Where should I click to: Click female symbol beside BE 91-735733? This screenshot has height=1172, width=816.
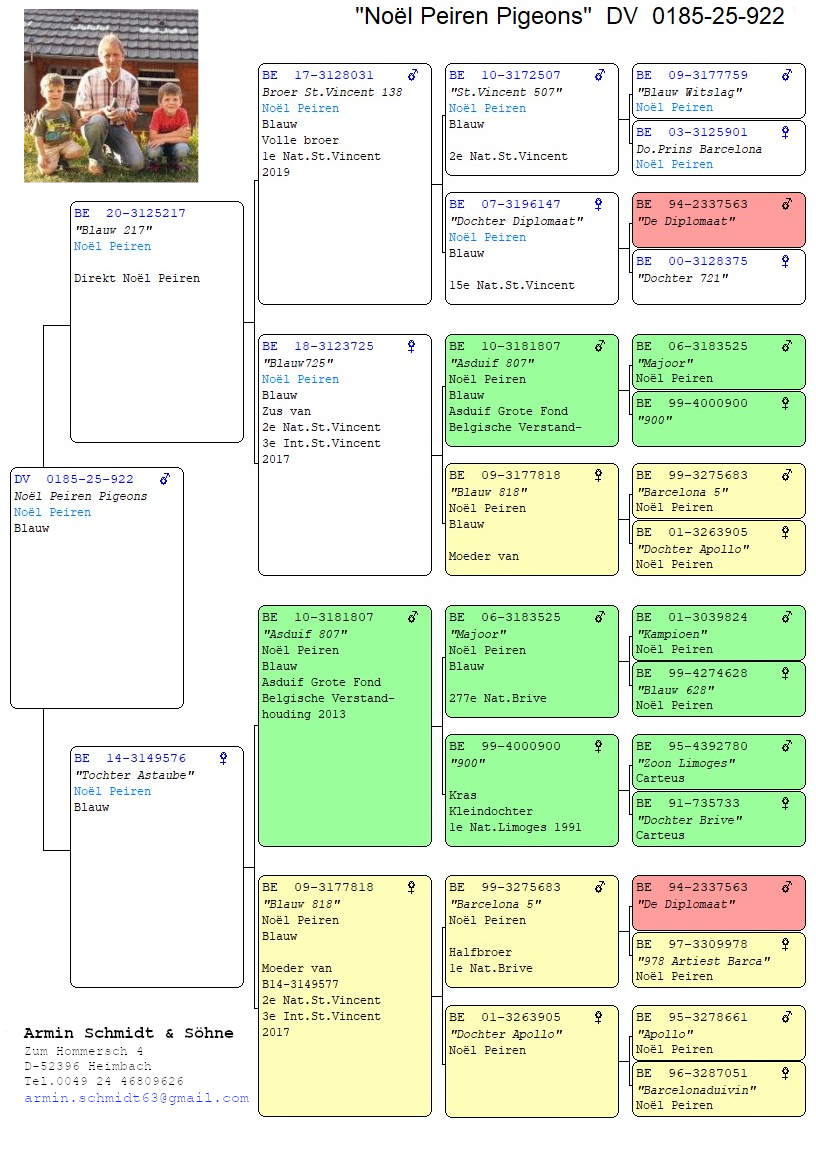coord(786,803)
